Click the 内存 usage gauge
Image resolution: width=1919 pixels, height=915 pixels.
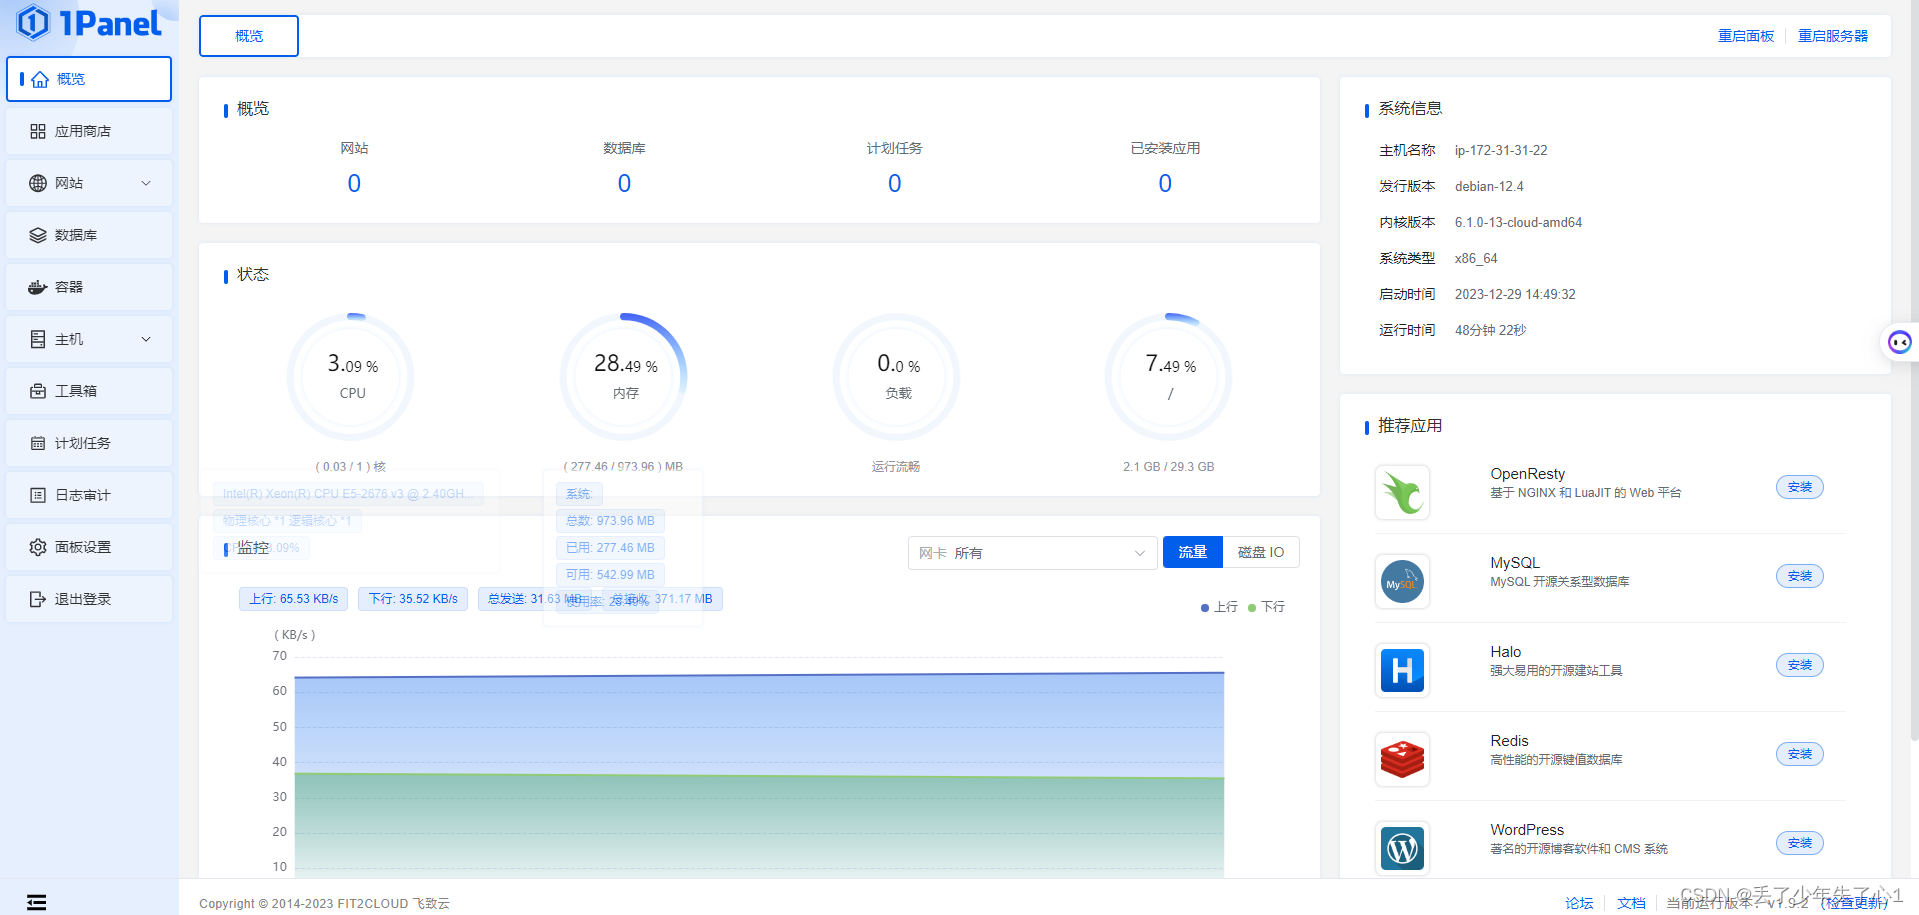coord(625,378)
